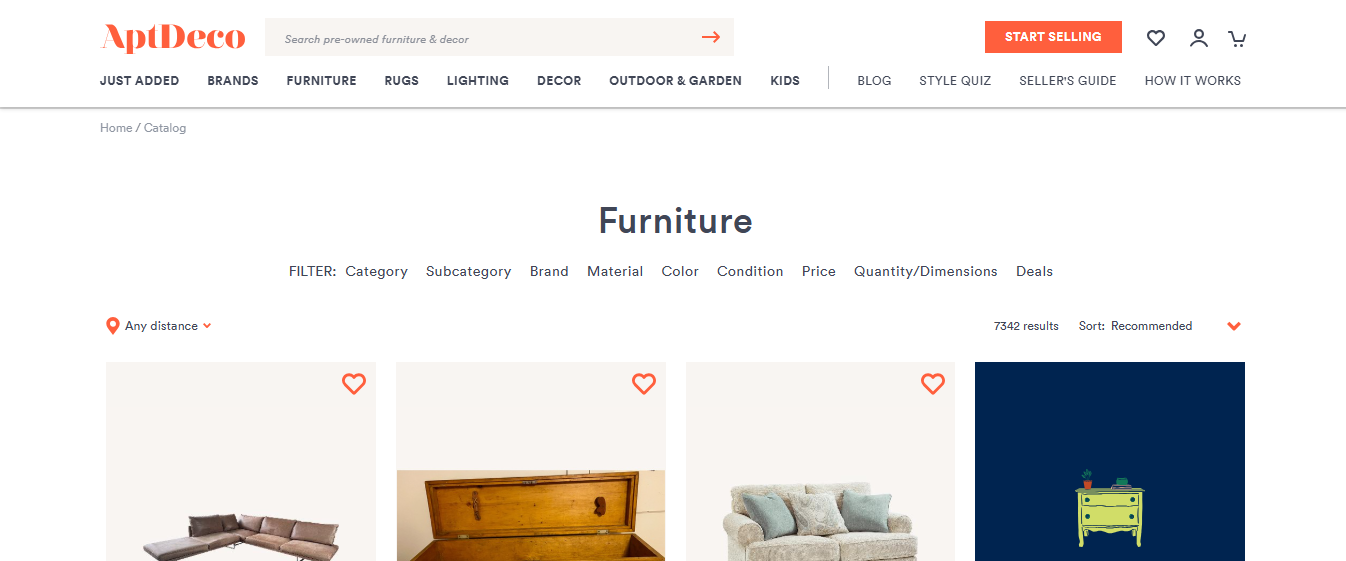Viewport: 1346px width, 561px height.
Task: Open the user account icon
Action: coord(1198,38)
